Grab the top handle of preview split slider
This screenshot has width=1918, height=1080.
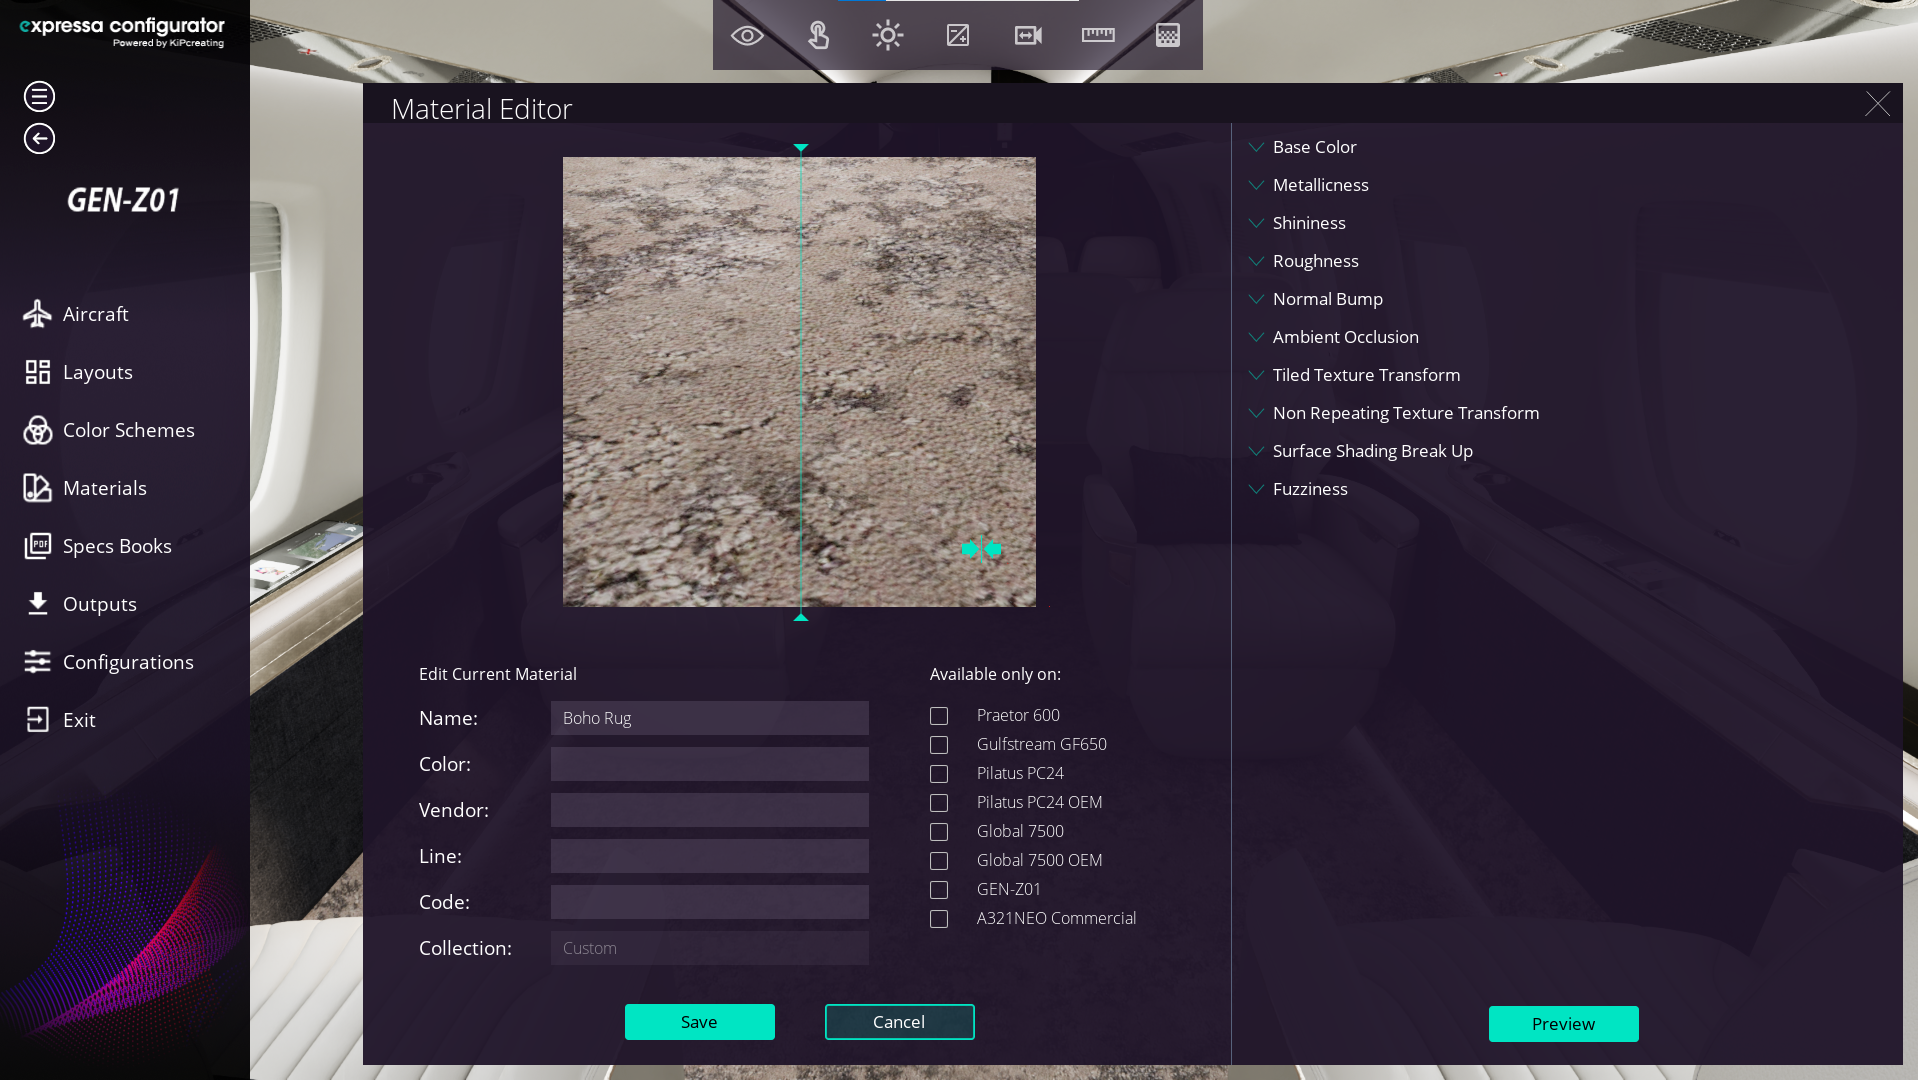[801, 148]
